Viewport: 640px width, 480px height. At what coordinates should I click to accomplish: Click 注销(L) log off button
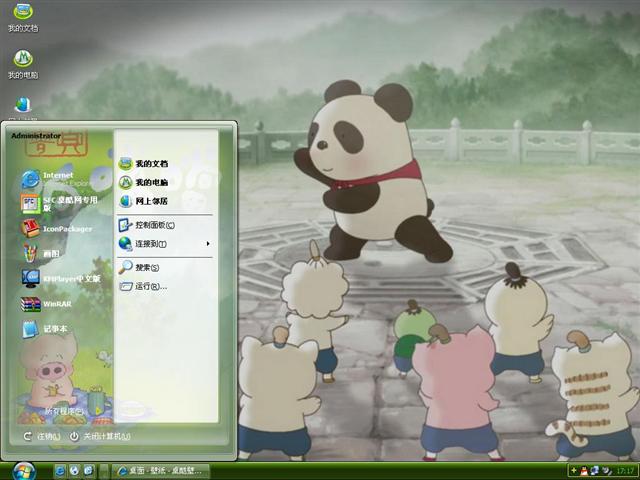42,437
